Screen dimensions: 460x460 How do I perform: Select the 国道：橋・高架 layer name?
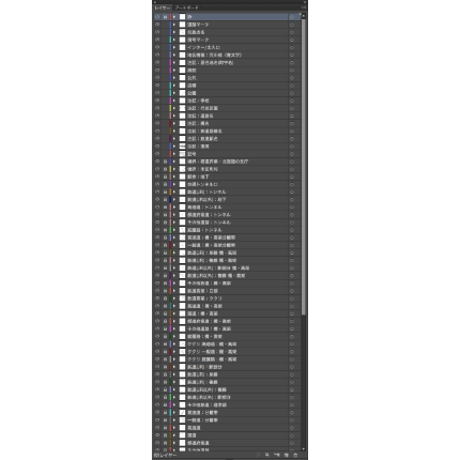[x=203, y=314]
